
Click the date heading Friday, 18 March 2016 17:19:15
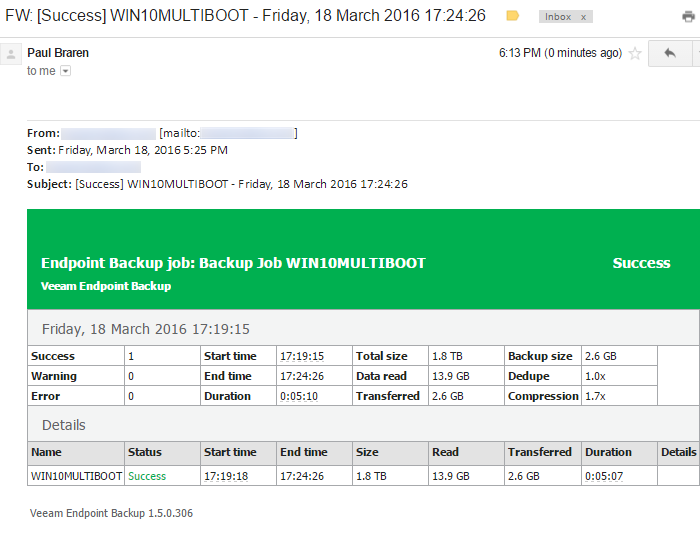146,329
